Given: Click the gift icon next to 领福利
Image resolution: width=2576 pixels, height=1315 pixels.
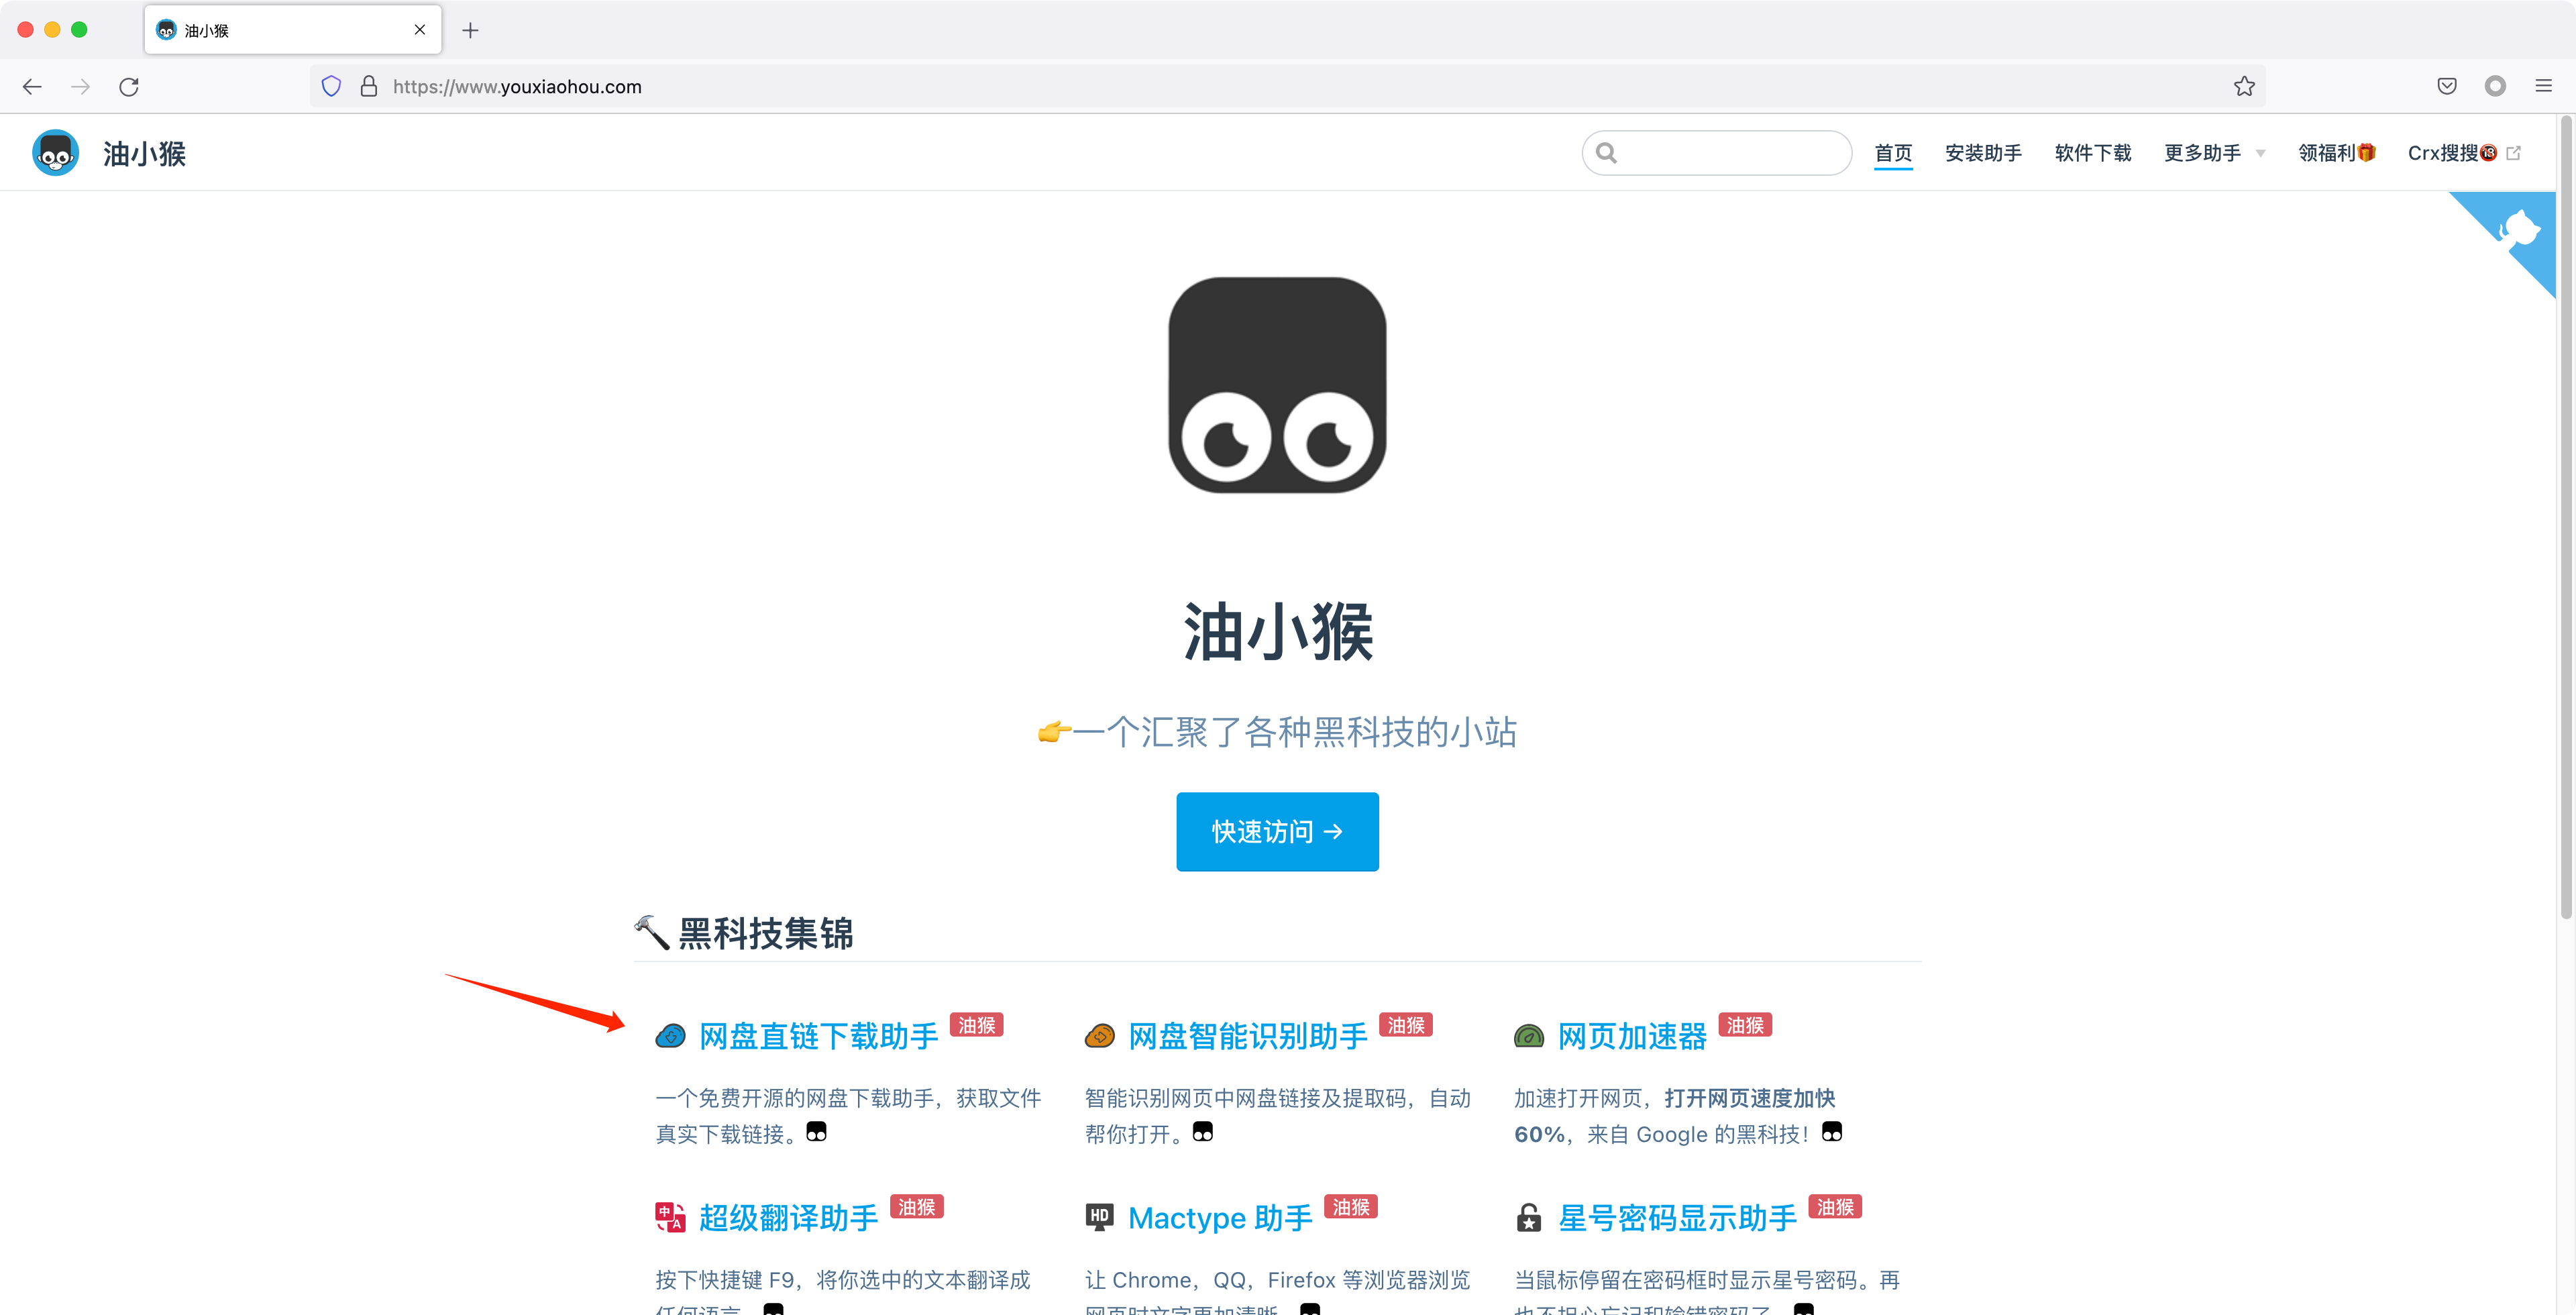Looking at the screenshot, I should [2366, 152].
